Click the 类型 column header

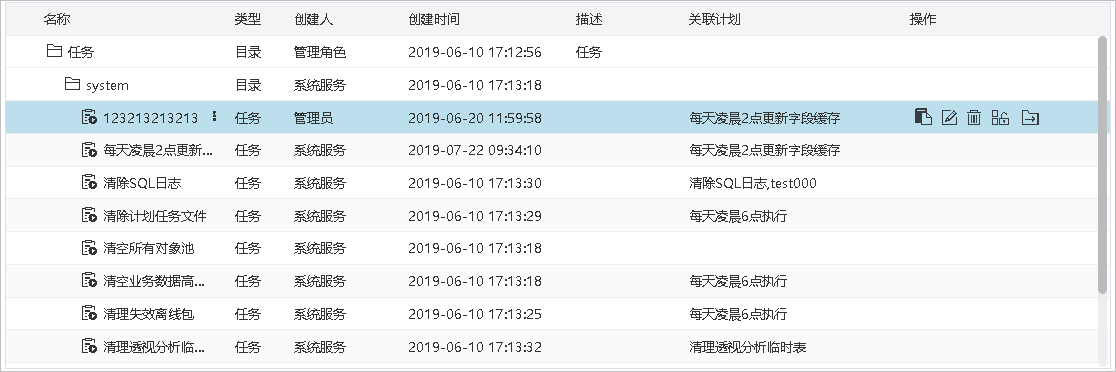click(x=248, y=19)
